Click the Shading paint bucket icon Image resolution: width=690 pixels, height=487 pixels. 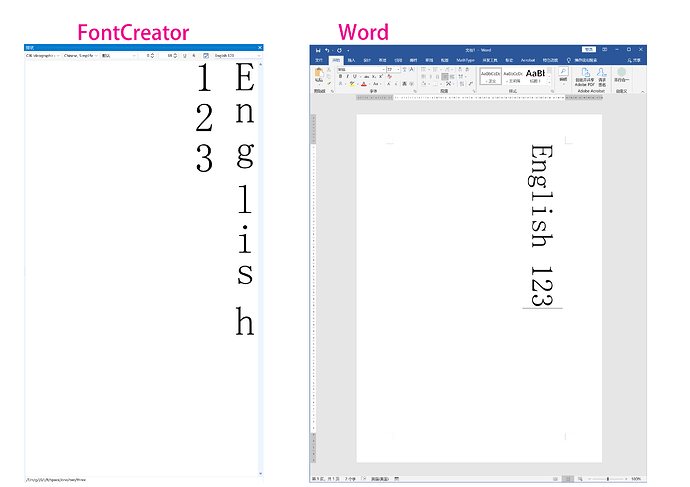click(x=424, y=84)
